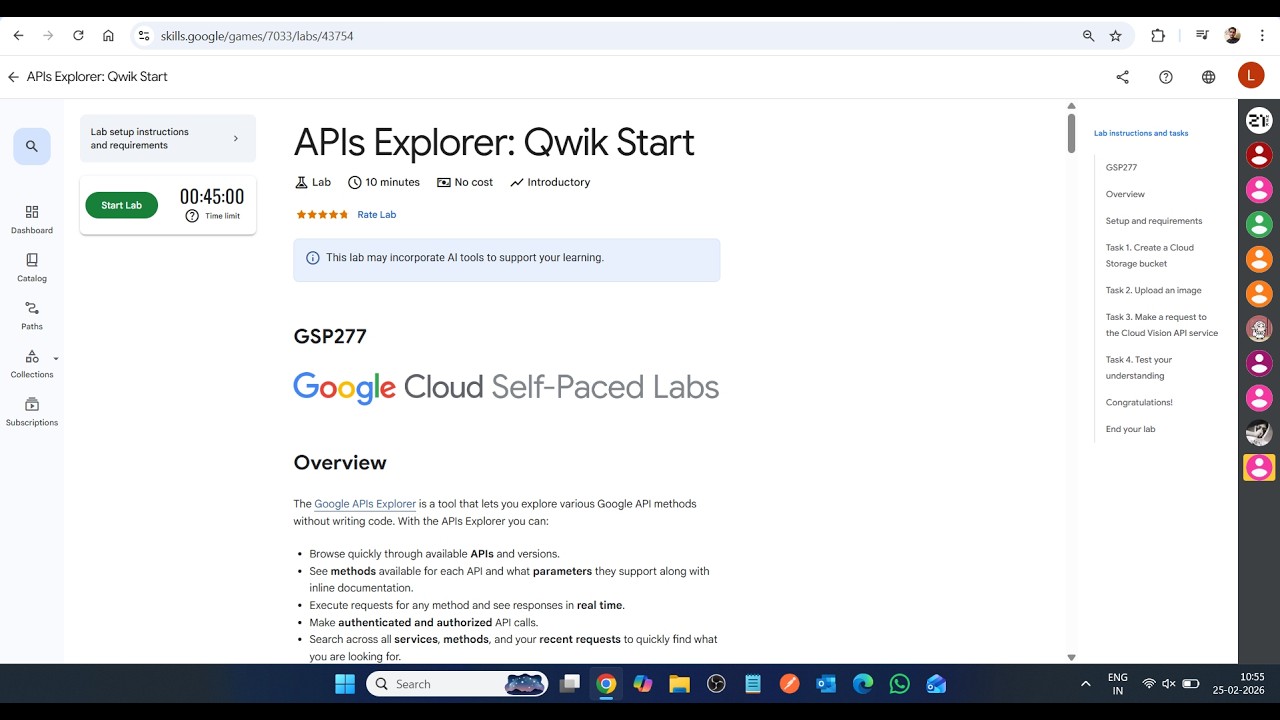Show hidden icons in system tray

click(1085, 684)
